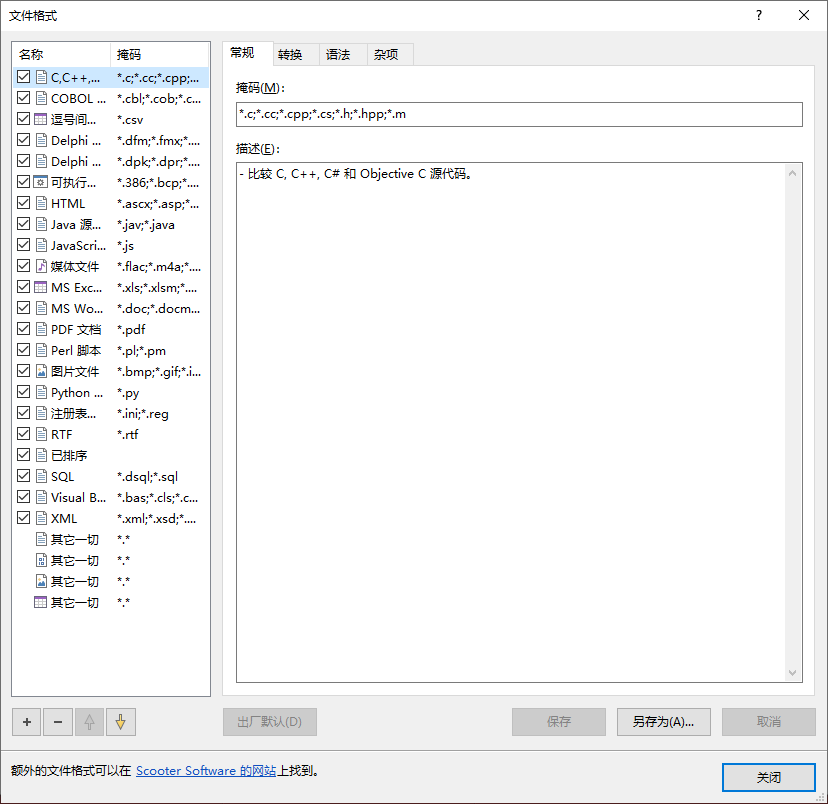Select the 其它一切 picture icon row

(x=111, y=581)
